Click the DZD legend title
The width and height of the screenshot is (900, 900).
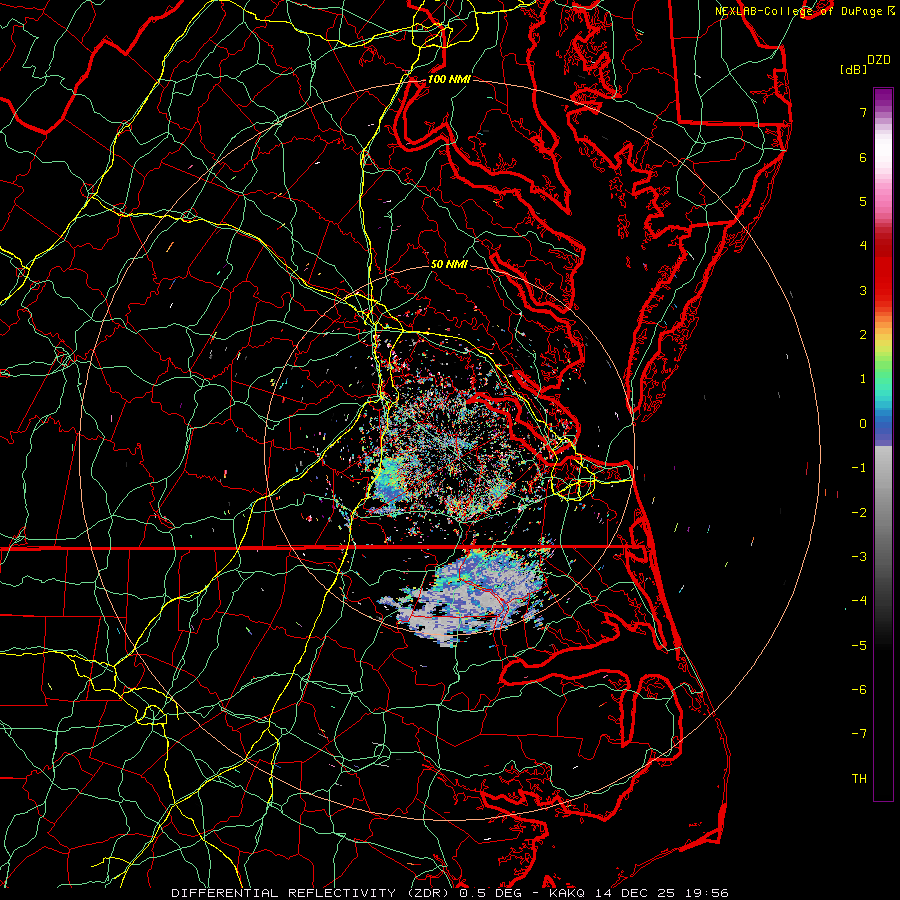[879, 60]
